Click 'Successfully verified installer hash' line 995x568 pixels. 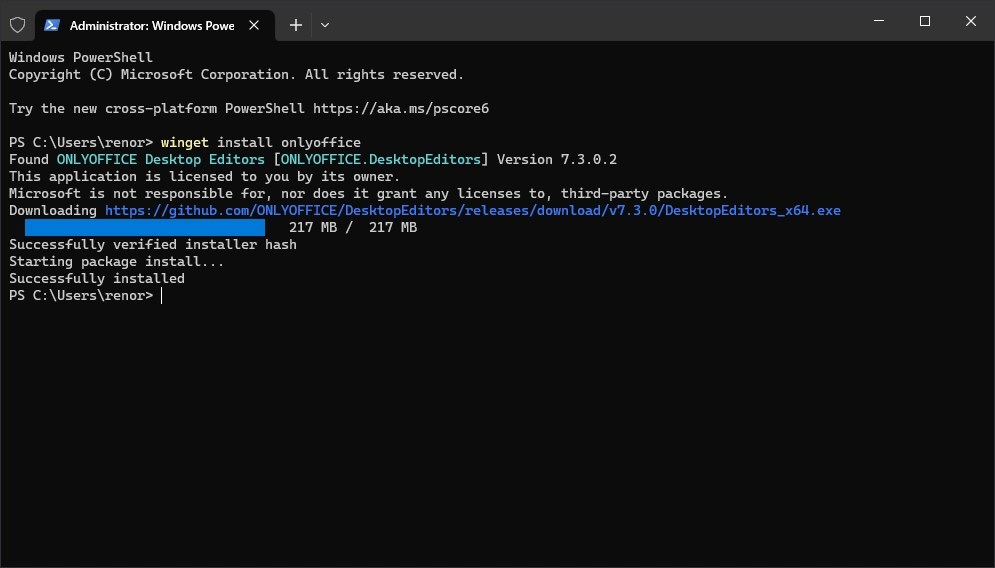tap(153, 244)
